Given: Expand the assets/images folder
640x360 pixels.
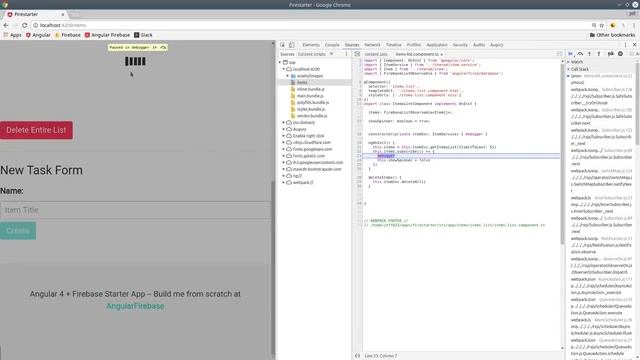Looking at the screenshot, I should pyautogui.click(x=288, y=76).
